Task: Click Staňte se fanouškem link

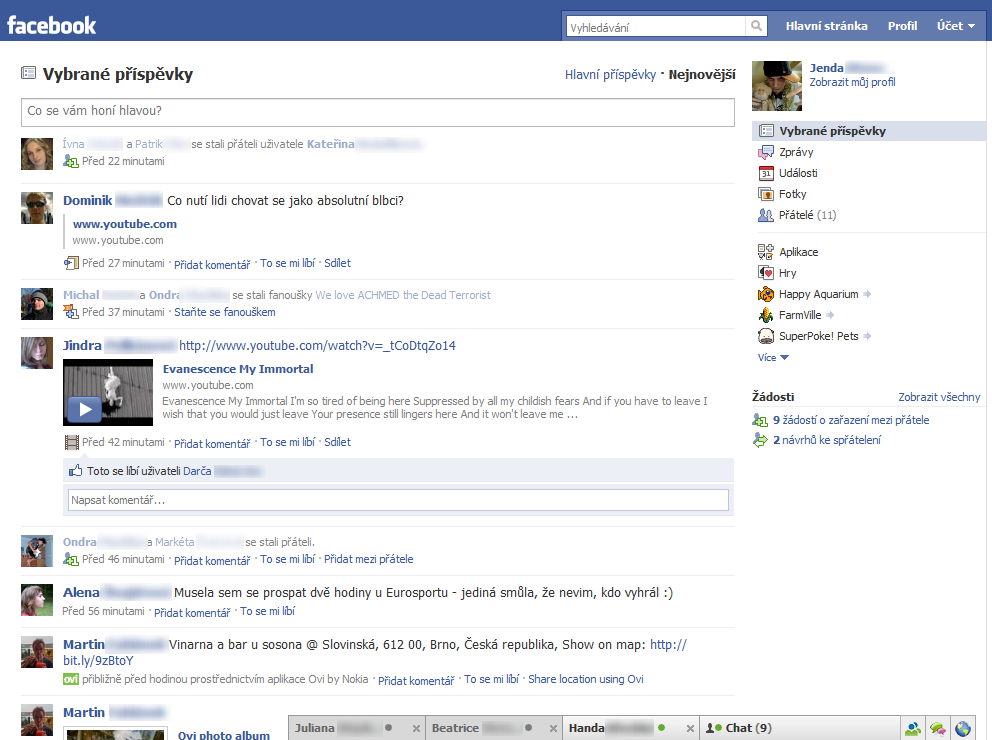Action: tap(225, 312)
